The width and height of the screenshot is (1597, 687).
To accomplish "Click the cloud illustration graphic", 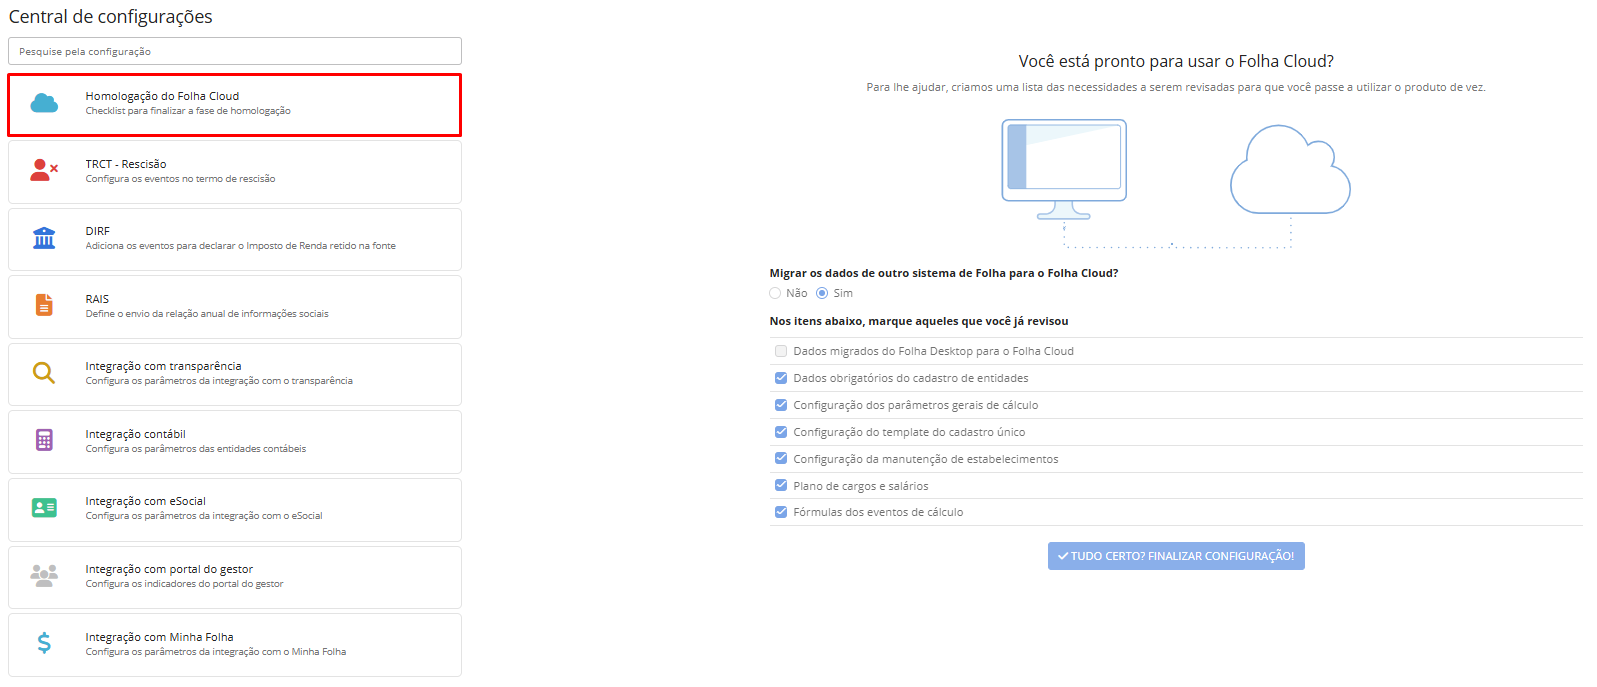I will click(1290, 169).
